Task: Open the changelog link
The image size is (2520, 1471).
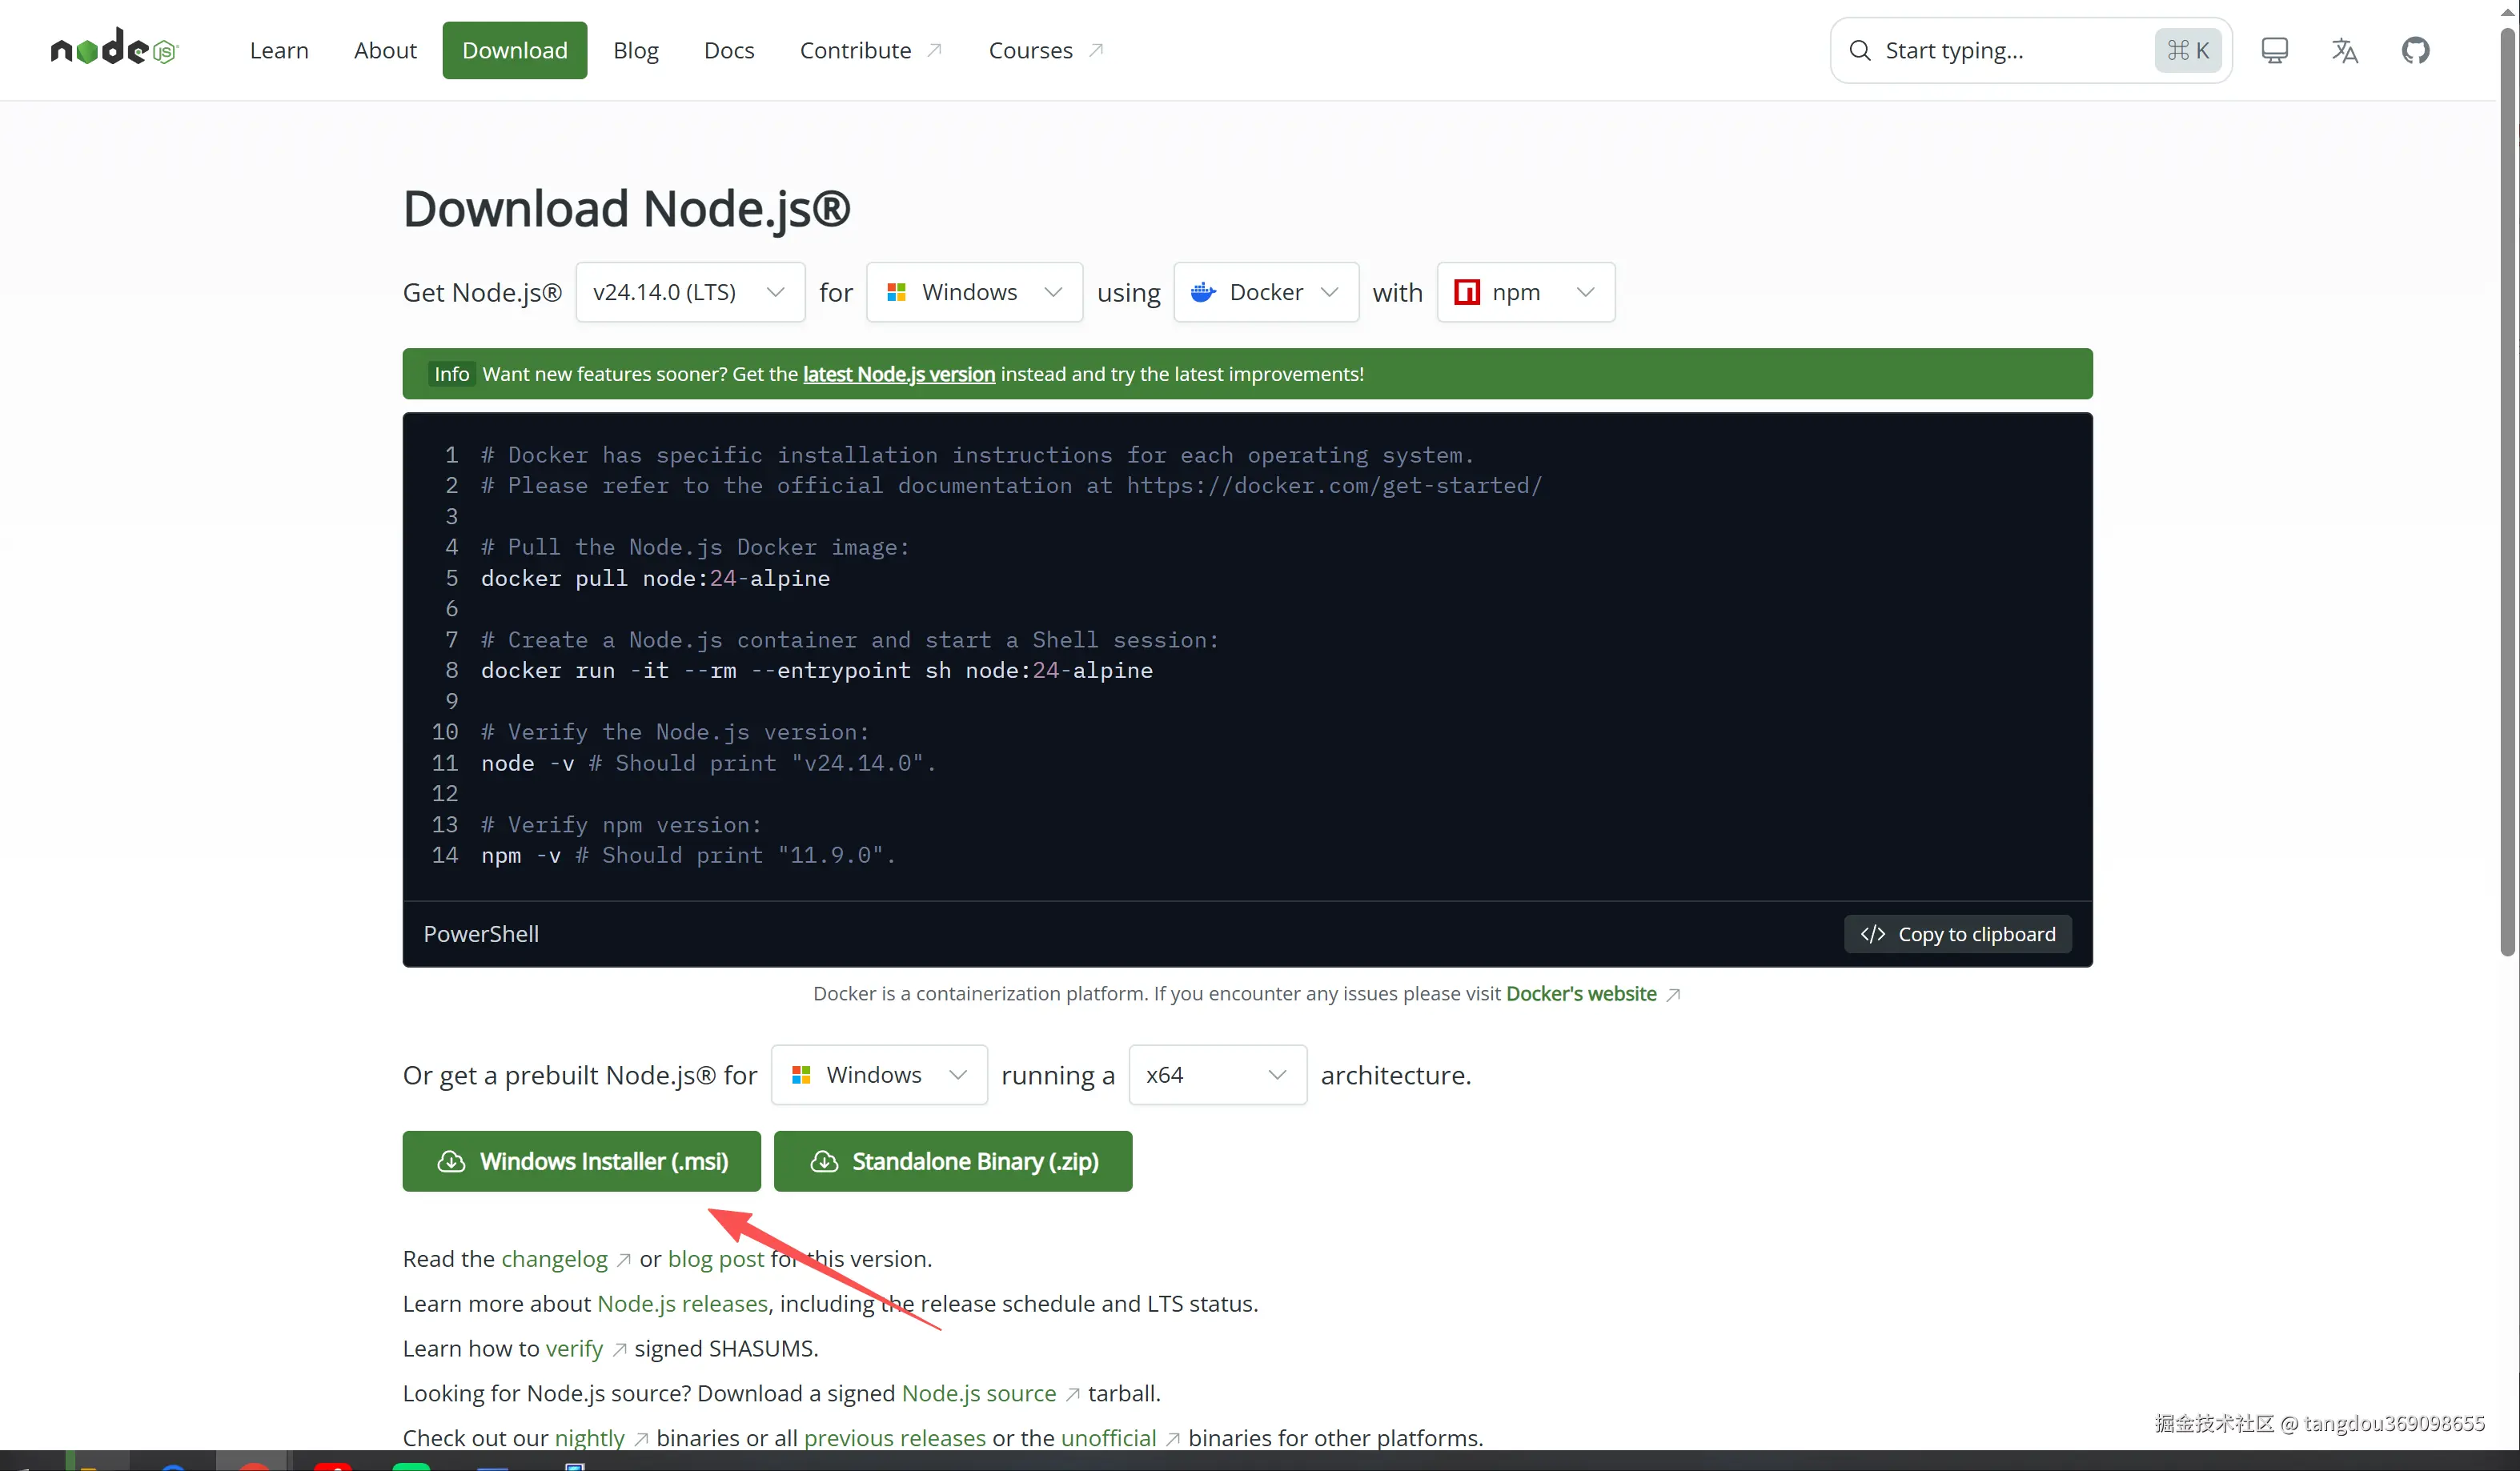Action: point(554,1259)
